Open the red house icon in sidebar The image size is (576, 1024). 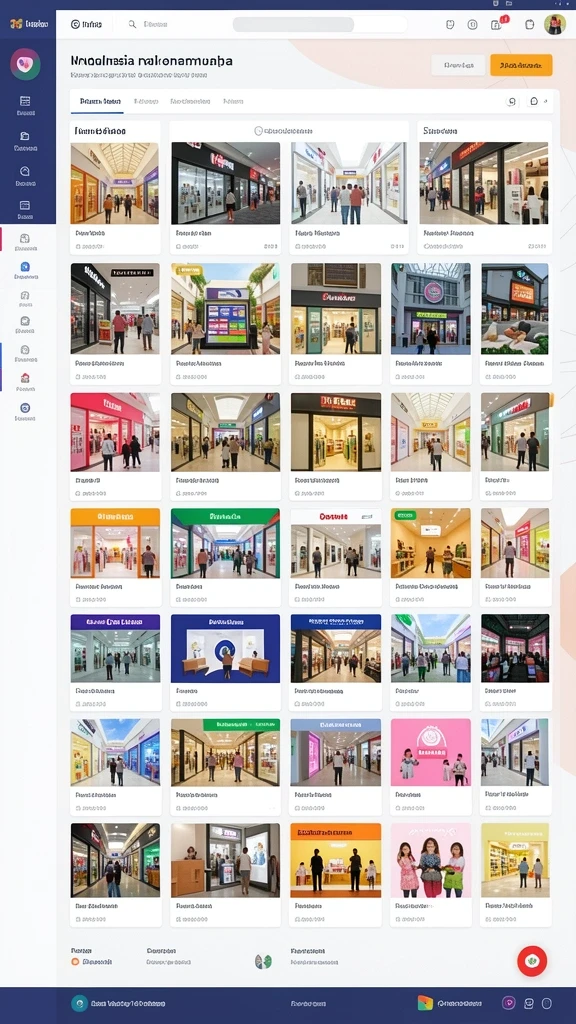point(25,378)
